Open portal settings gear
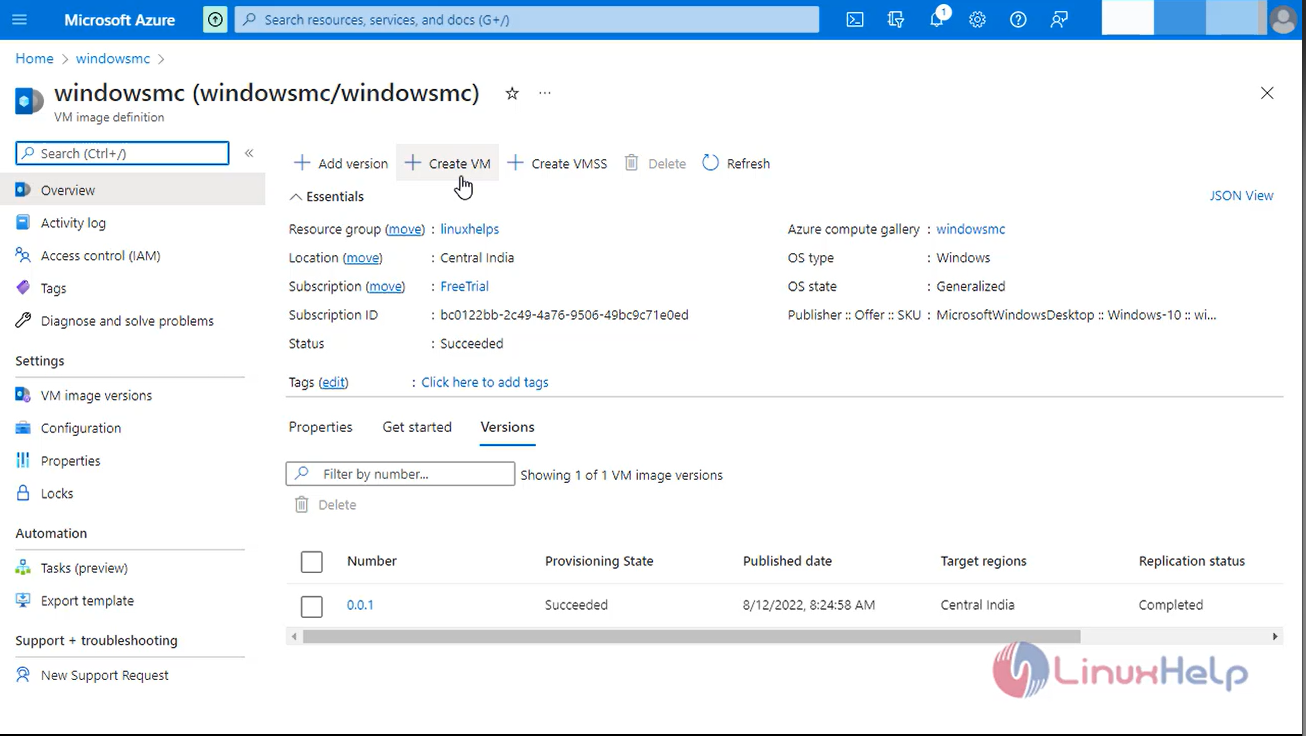 977,19
